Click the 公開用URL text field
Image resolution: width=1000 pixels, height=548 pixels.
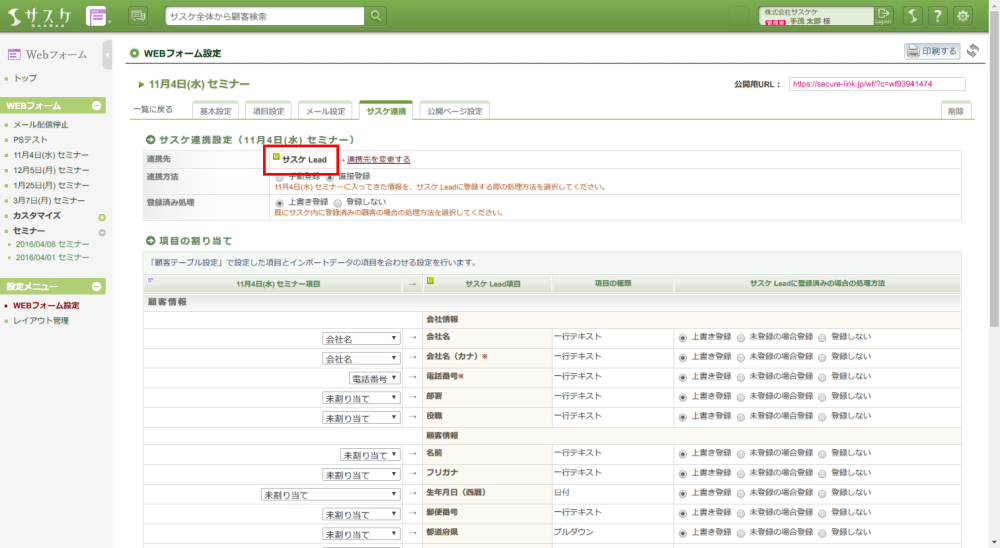click(x=877, y=84)
